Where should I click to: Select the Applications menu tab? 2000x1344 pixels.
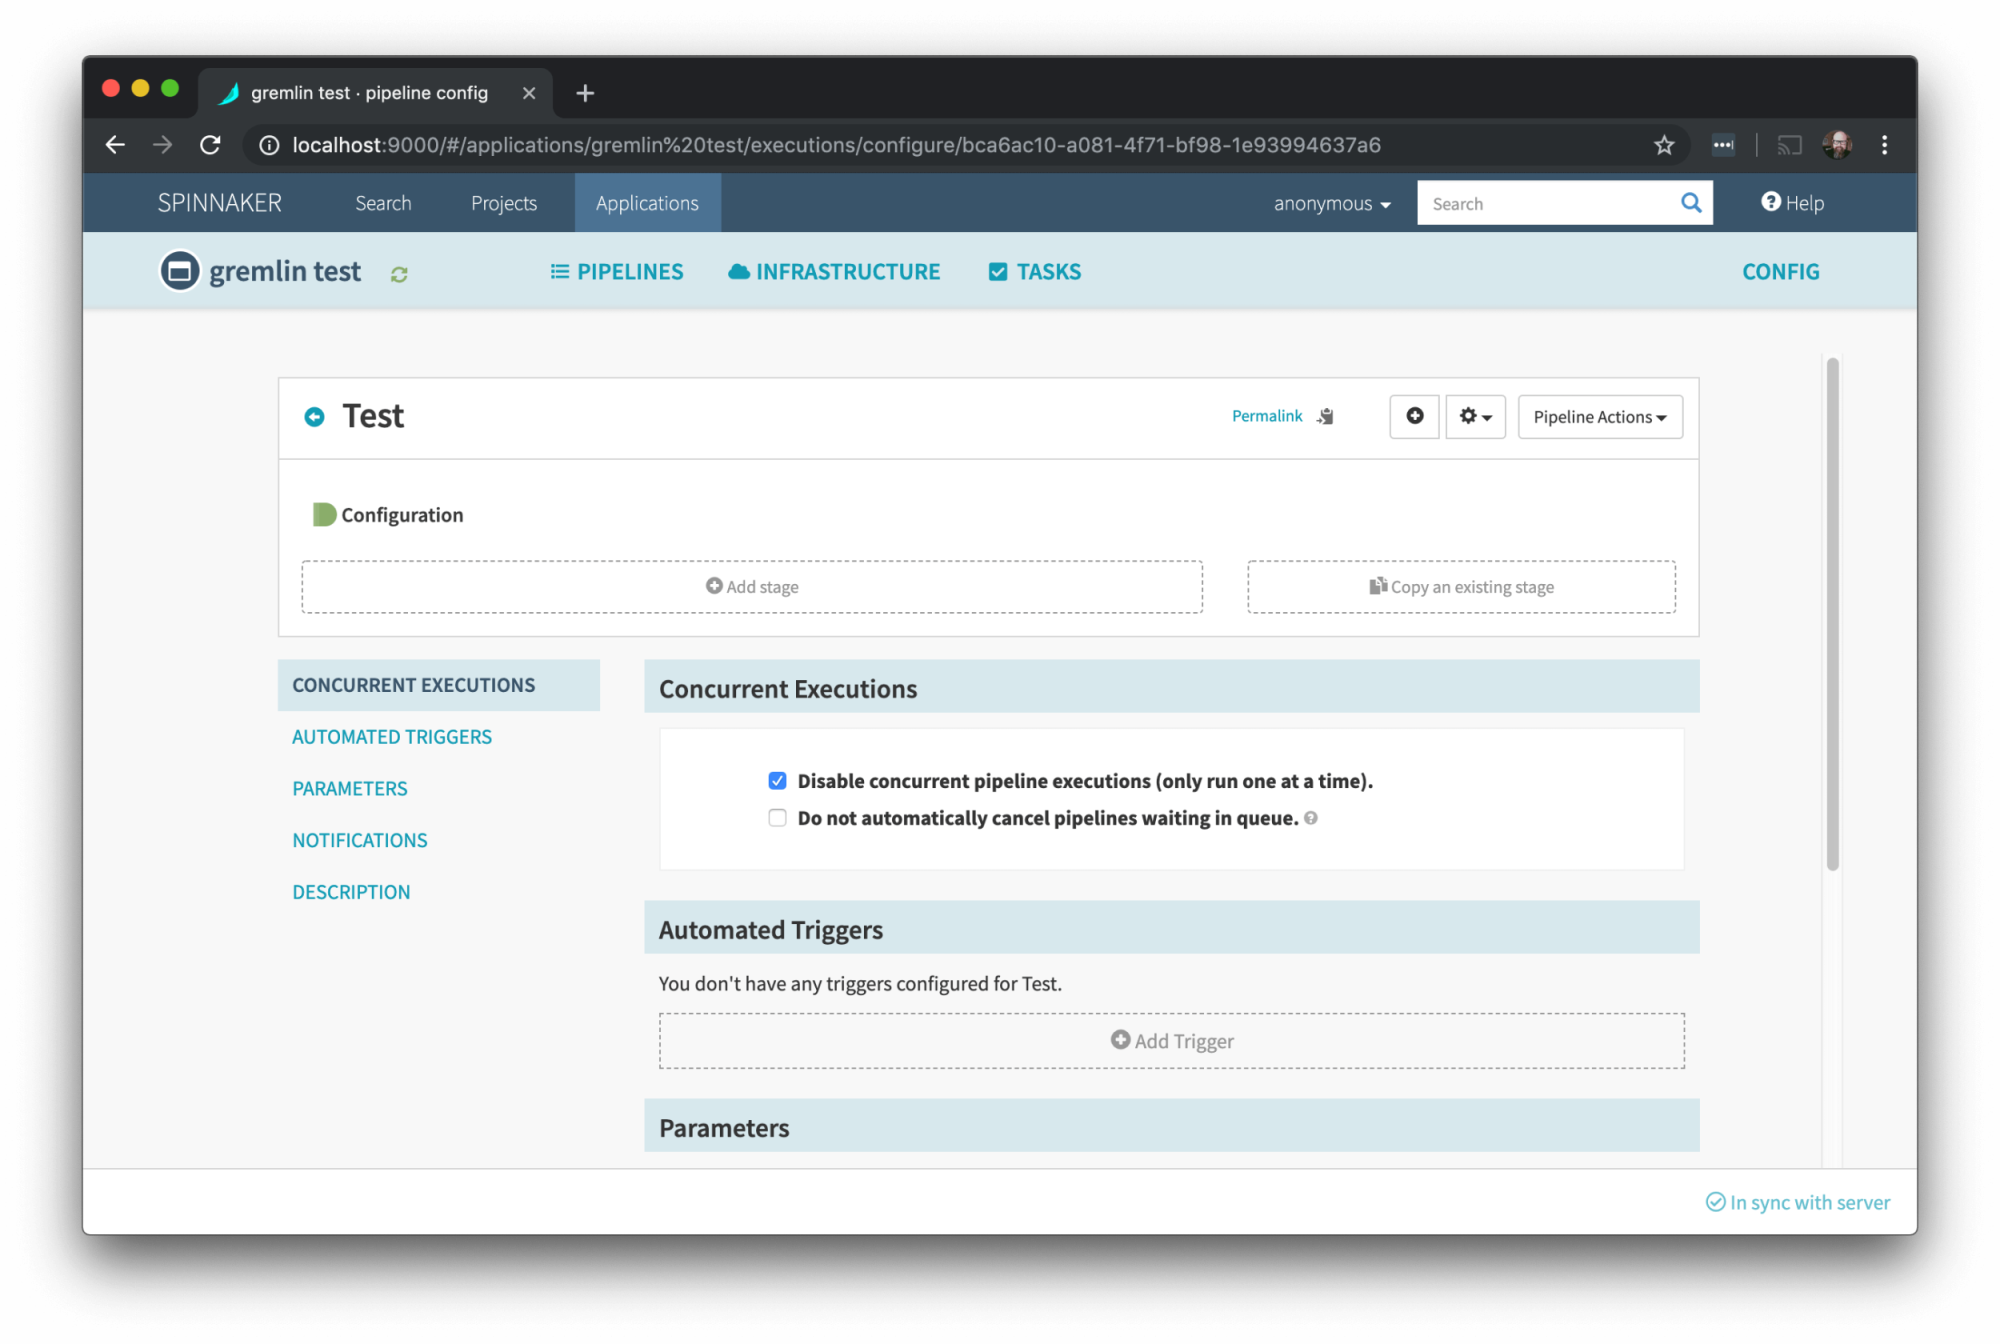coord(648,202)
